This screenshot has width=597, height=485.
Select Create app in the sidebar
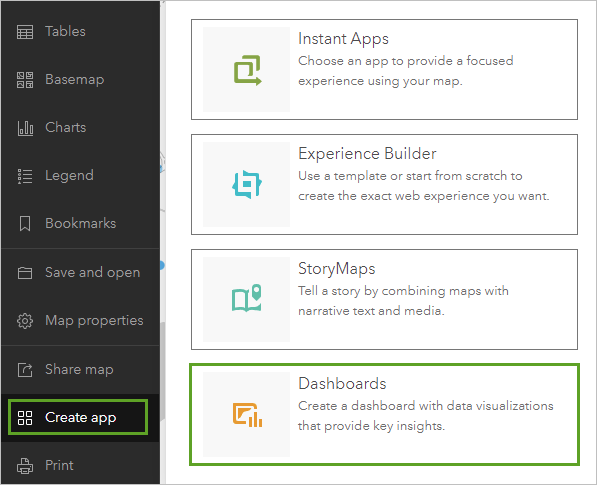[x=78, y=417]
